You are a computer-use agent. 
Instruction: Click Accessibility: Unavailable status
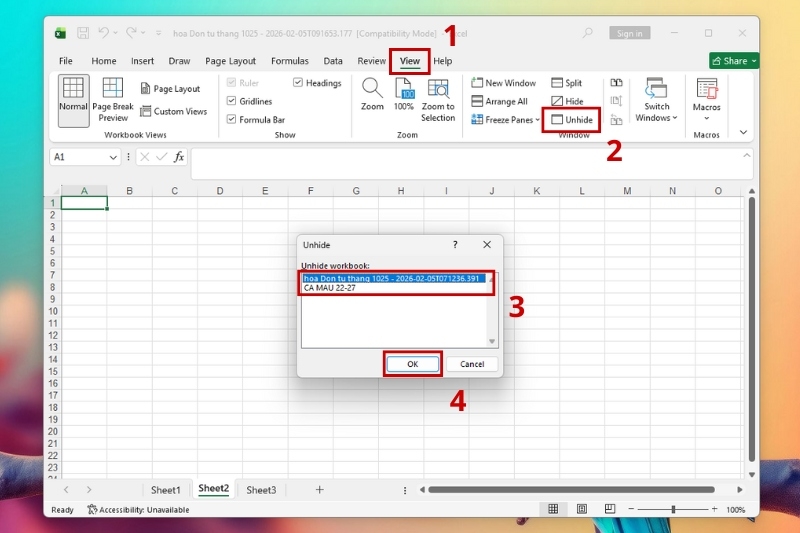click(x=138, y=510)
